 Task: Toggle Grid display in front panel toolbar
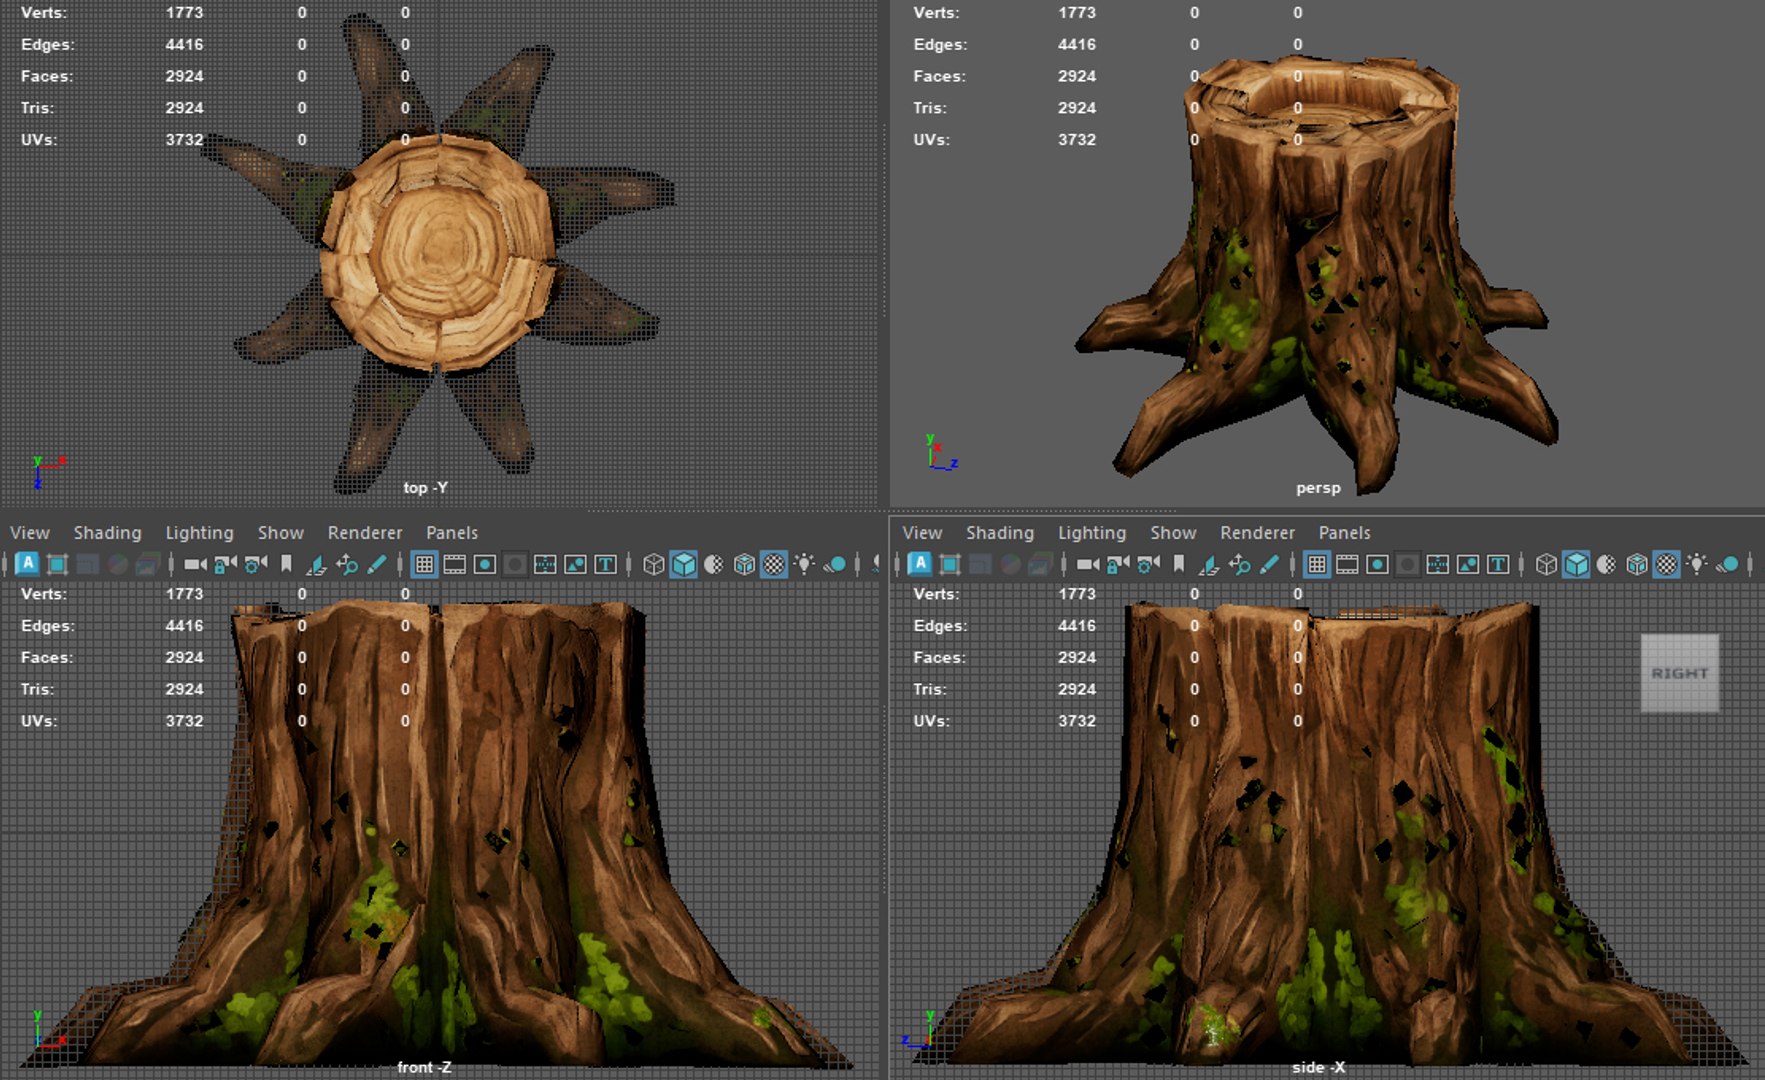(x=424, y=565)
